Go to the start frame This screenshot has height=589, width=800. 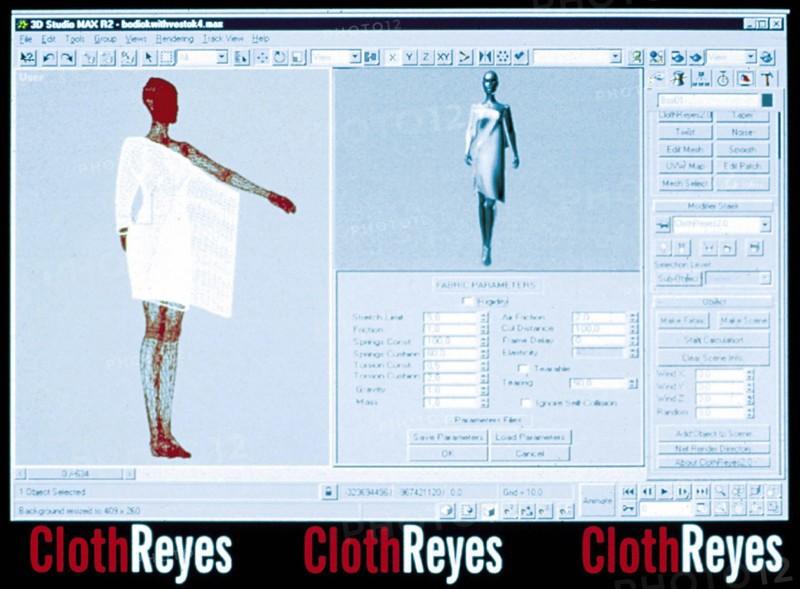tap(629, 492)
